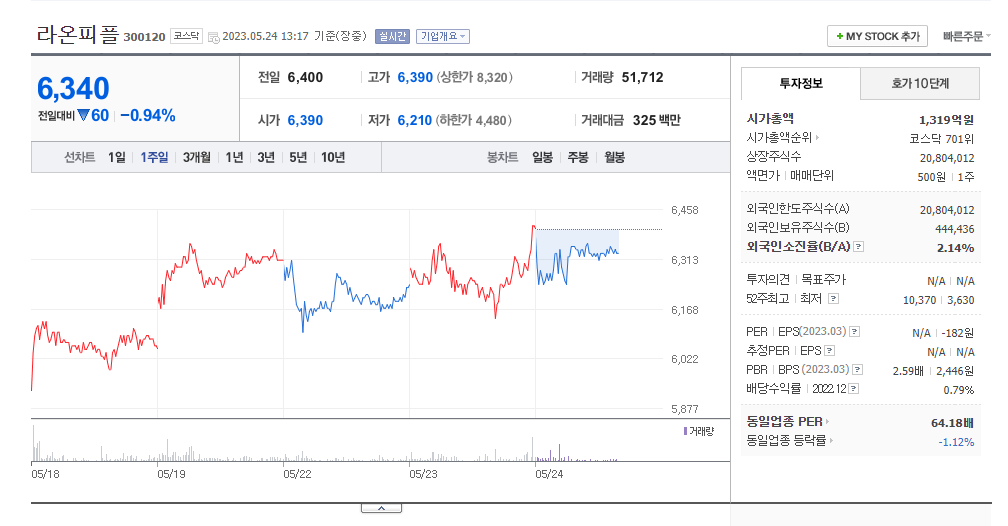Click help icon next to 52주최고 최저
1008x526 pixels.
pyautogui.click(x=833, y=299)
